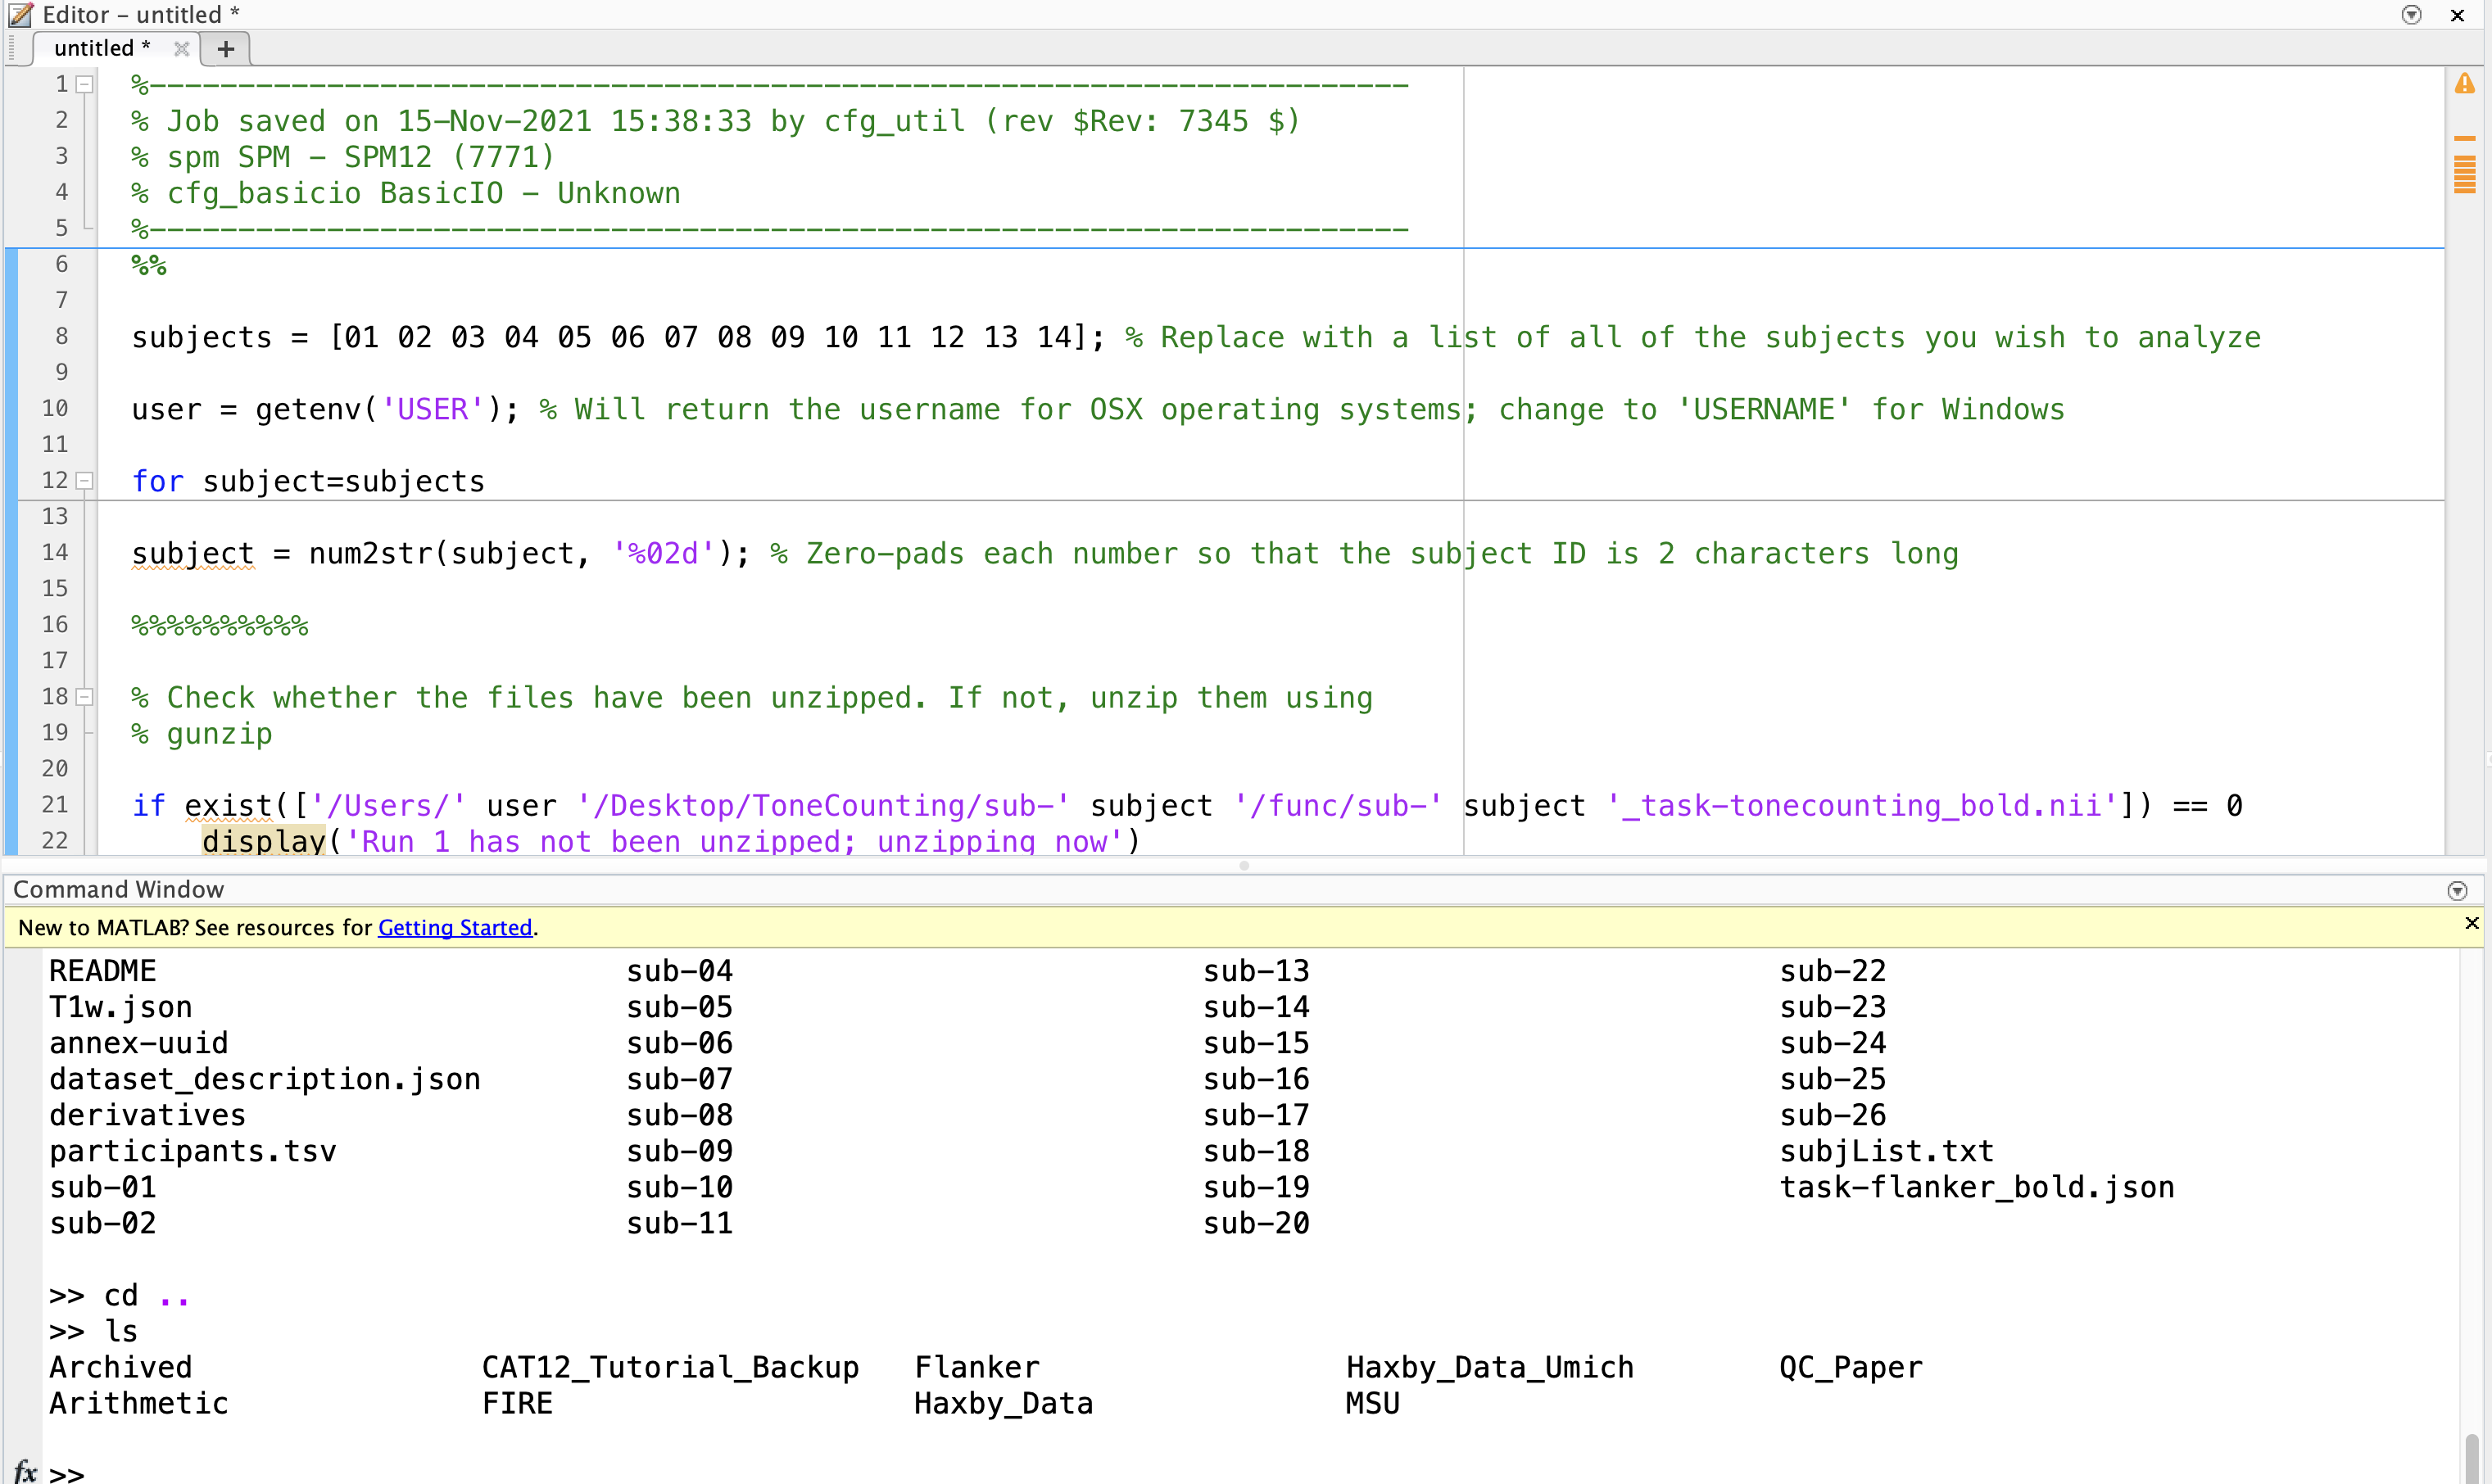Click line number 21 in the gutter
The image size is (2492, 1484).
pos(54,805)
